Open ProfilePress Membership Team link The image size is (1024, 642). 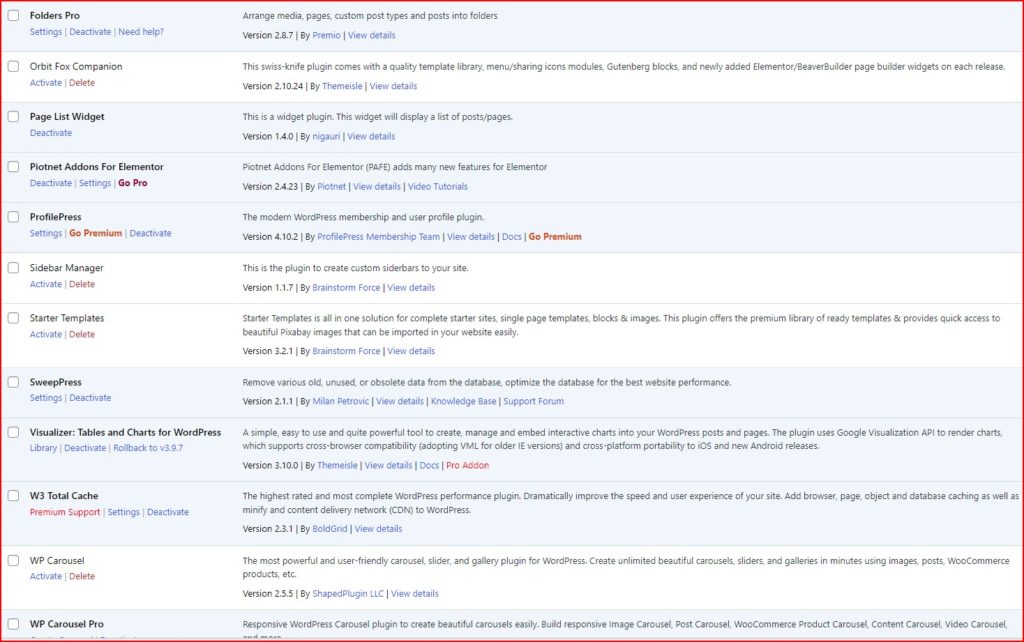point(379,236)
